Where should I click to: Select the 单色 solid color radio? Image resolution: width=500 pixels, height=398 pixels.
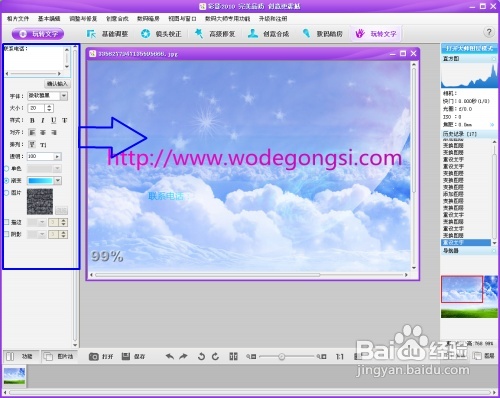pos(7,169)
